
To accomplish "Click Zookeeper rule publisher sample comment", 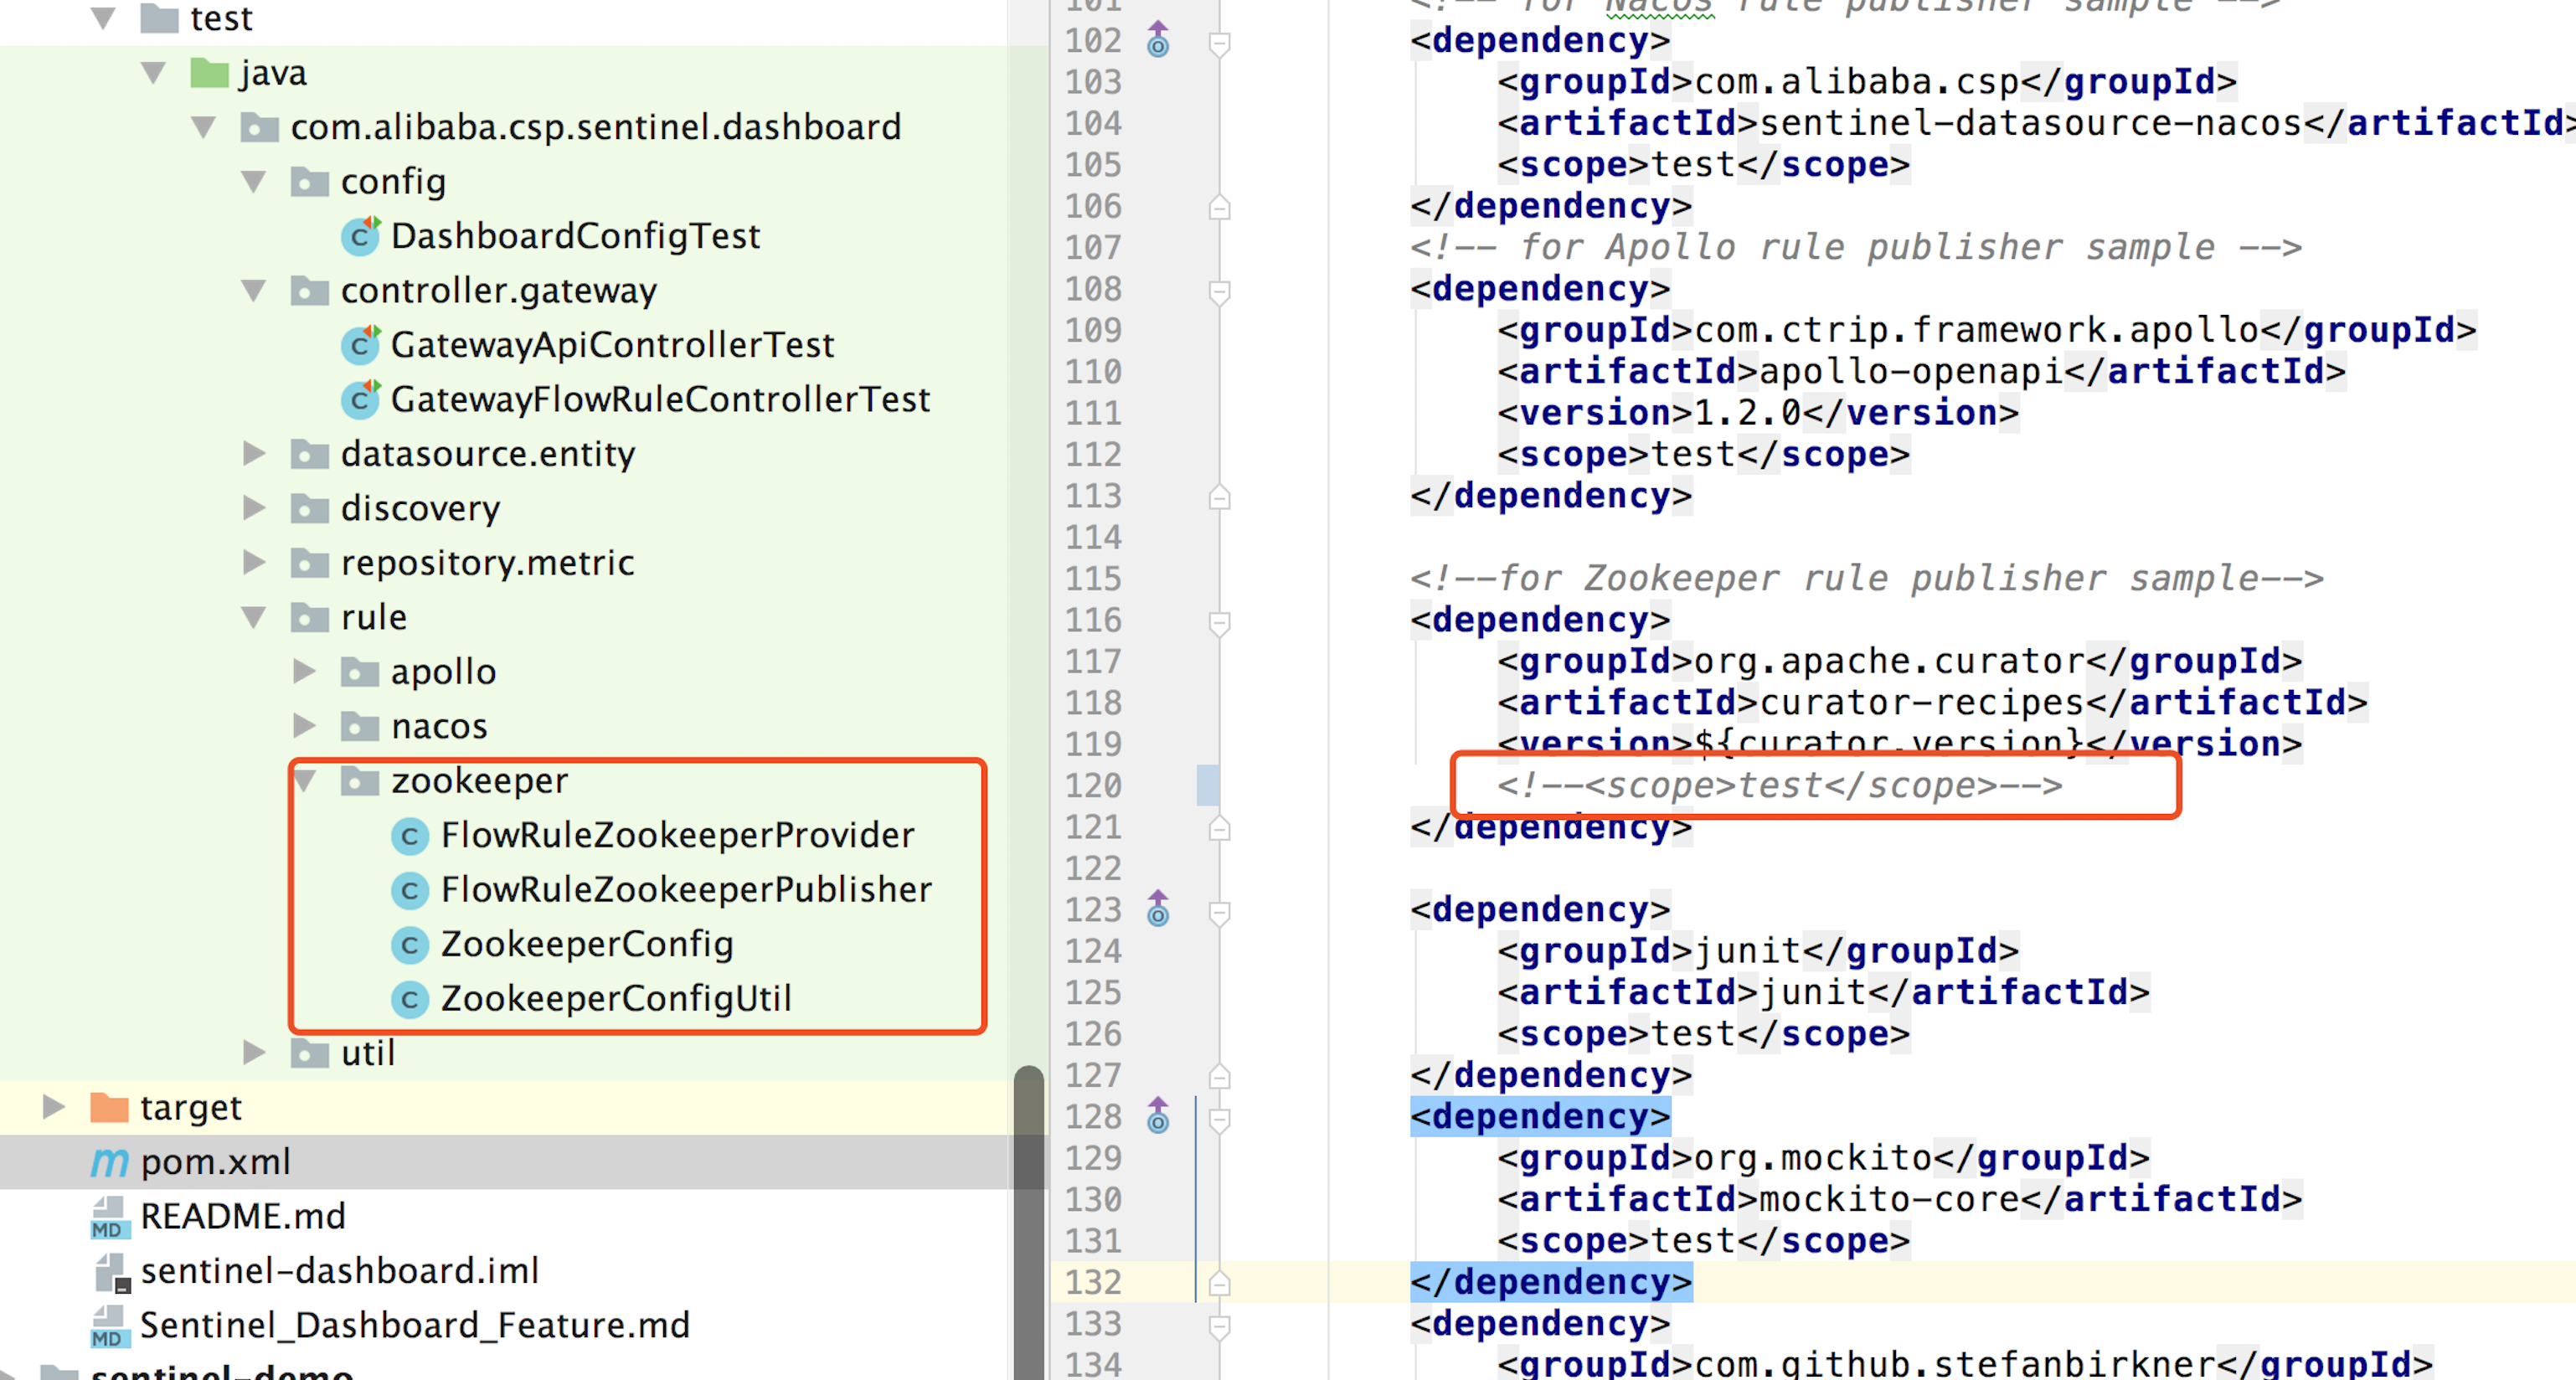I will click(1866, 579).
